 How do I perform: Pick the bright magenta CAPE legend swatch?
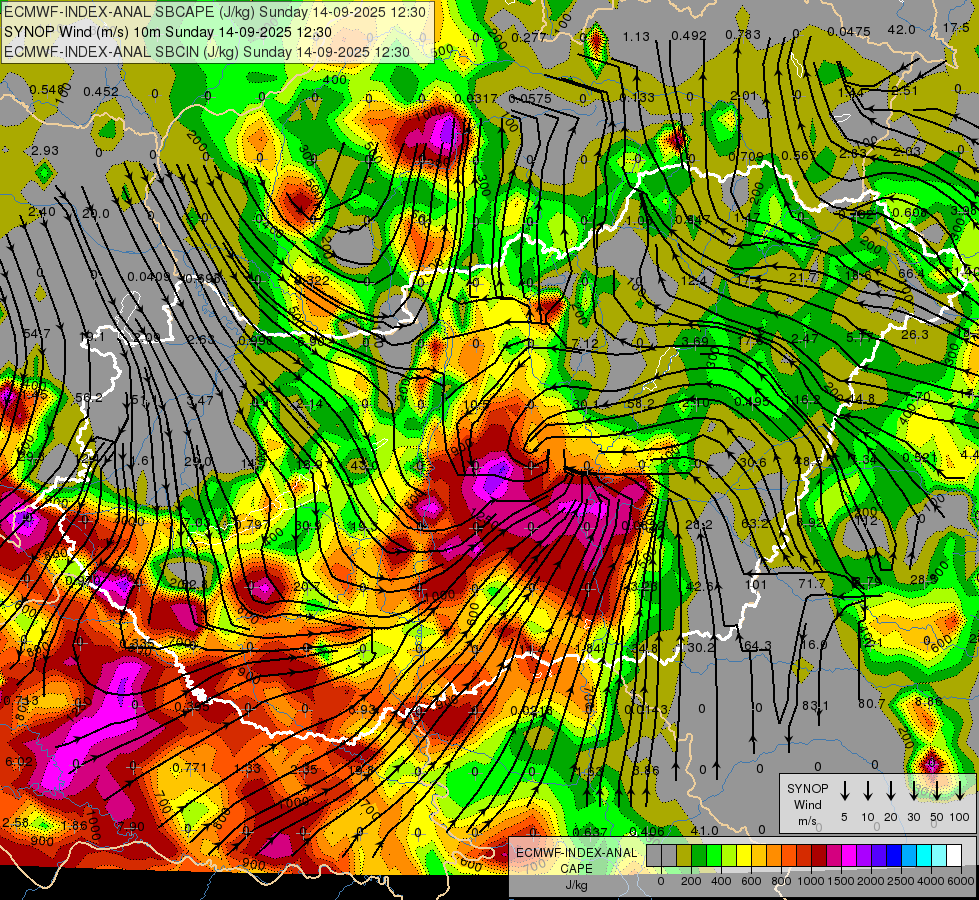point(849,856)
